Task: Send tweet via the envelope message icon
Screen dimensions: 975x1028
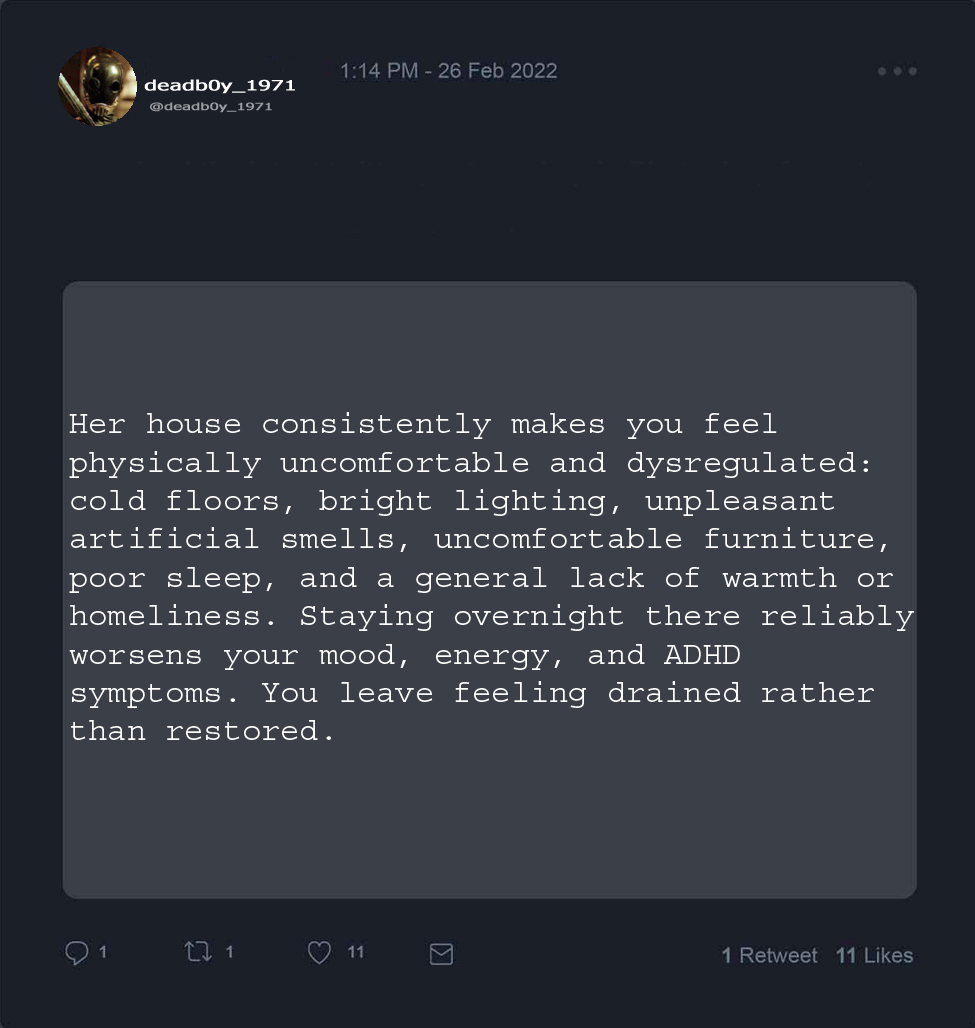Action: click(x=441, y=954)
